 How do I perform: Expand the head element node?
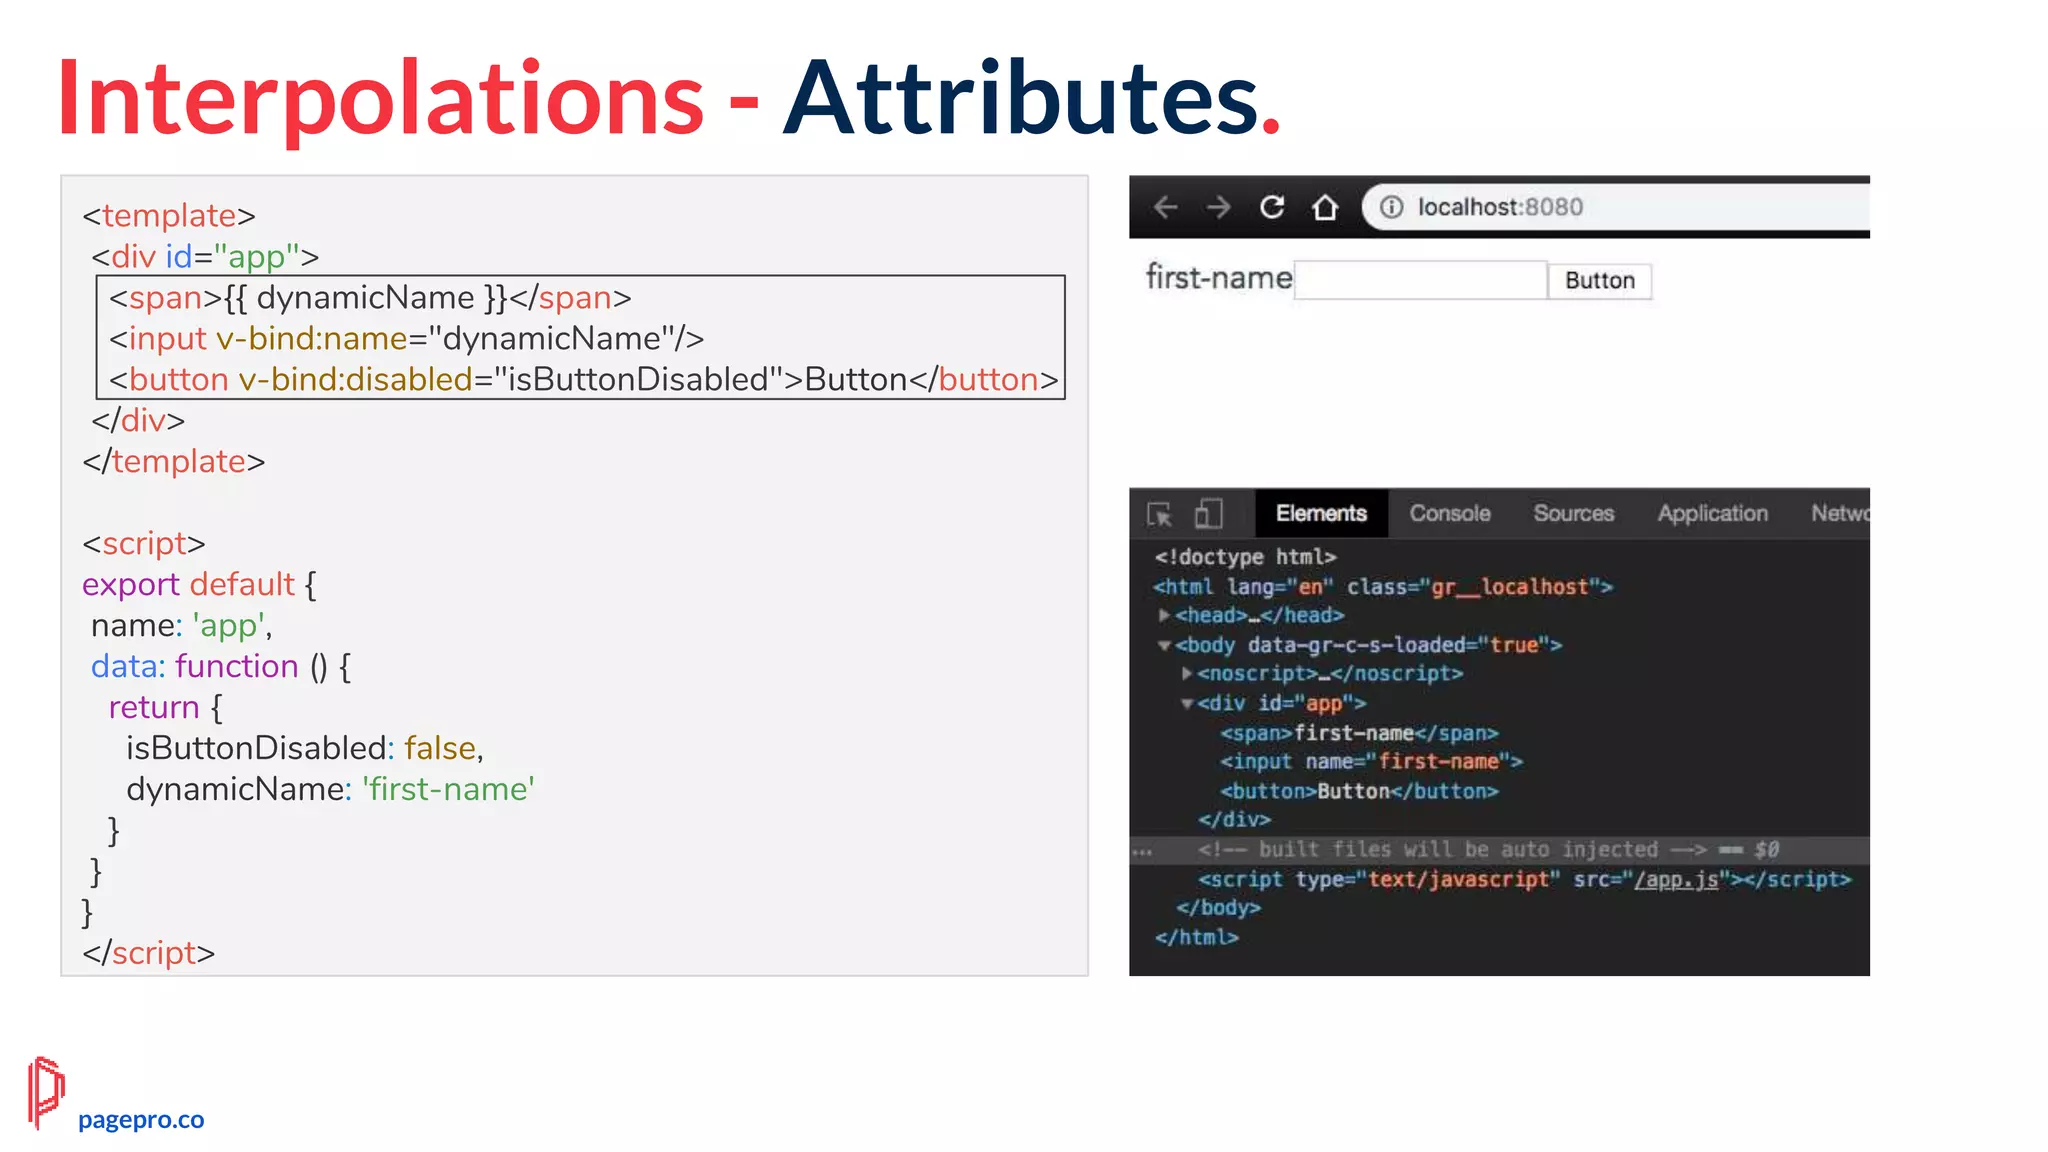click(1164, 615)
